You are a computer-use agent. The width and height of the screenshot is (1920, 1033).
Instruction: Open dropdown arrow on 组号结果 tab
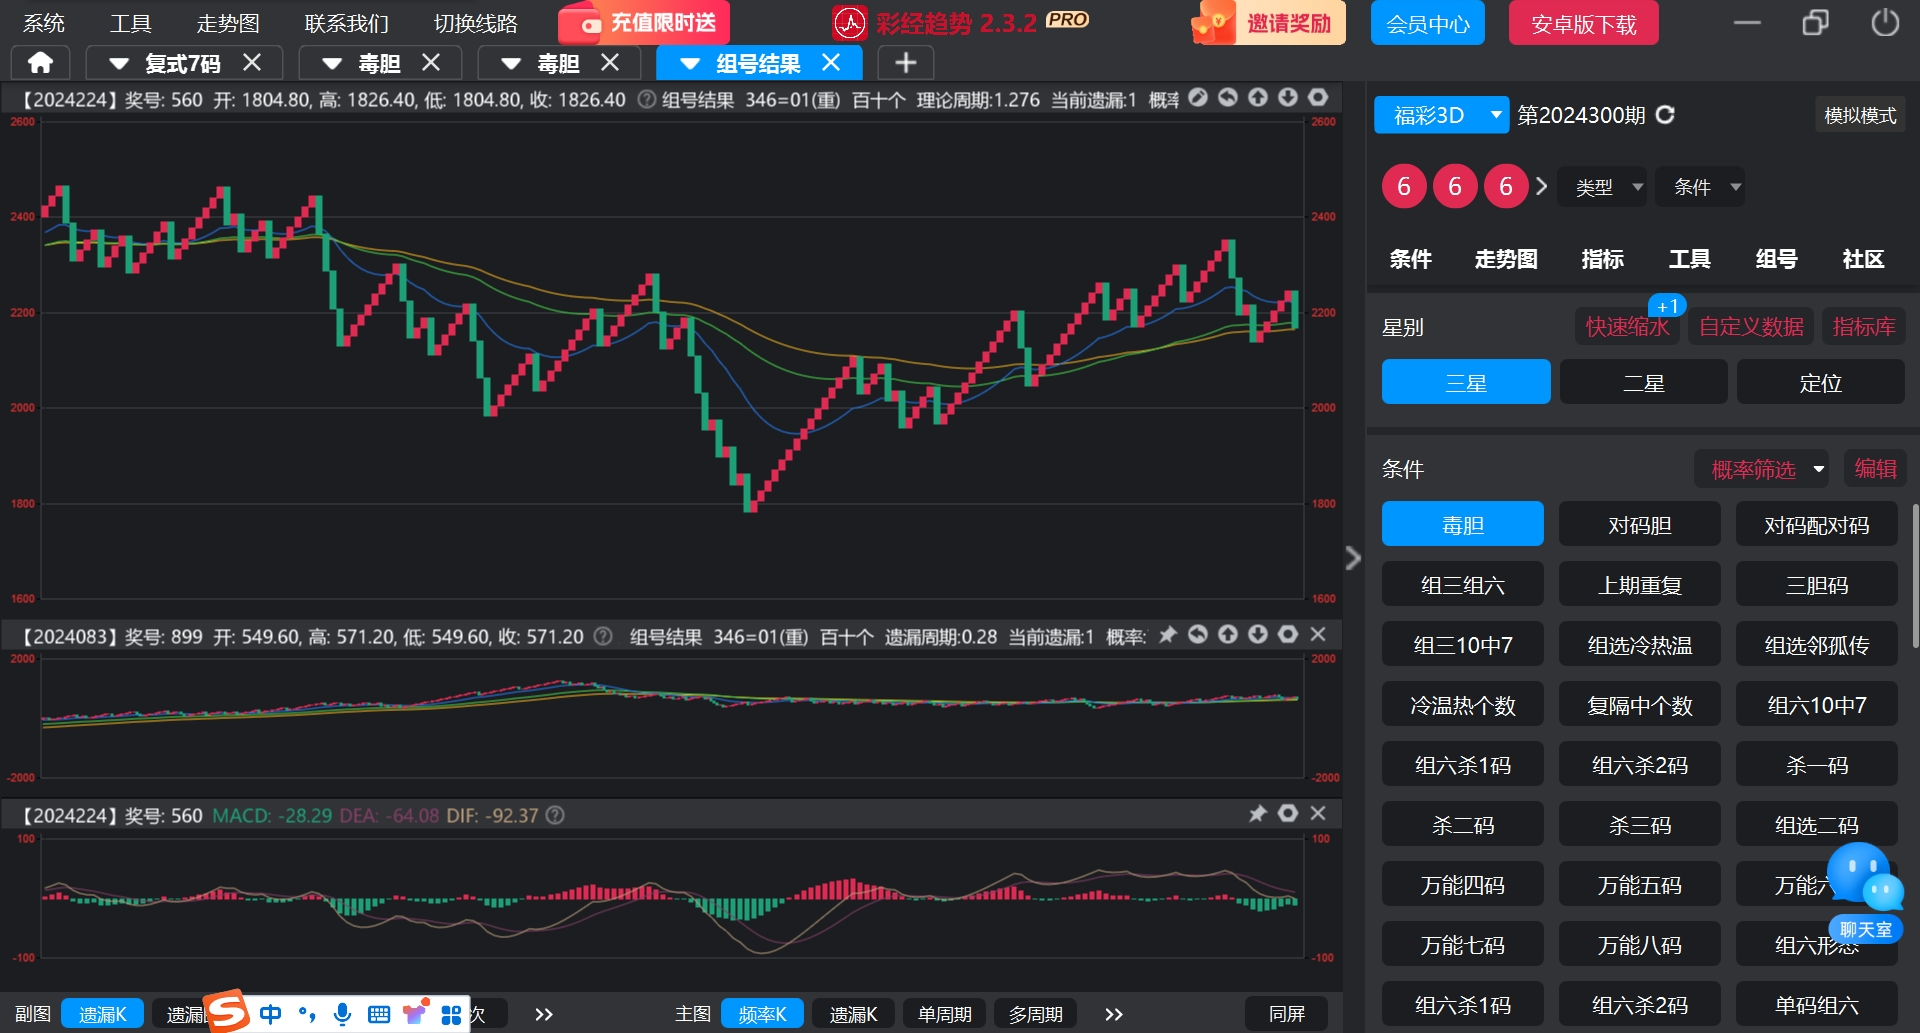click(x=690, y=64)
